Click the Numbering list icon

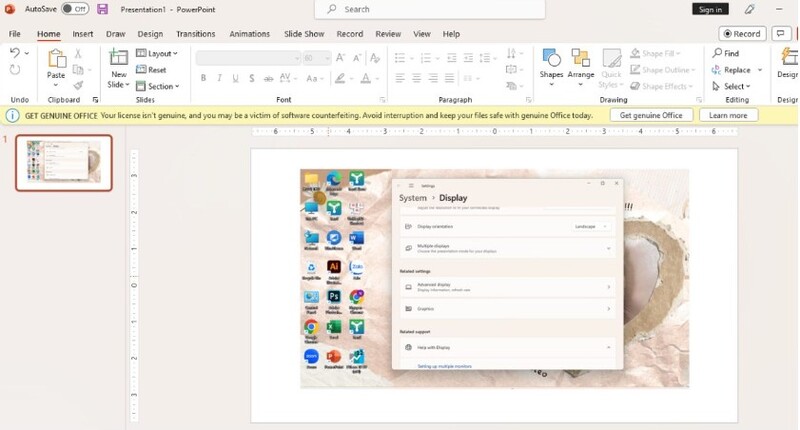426,58
